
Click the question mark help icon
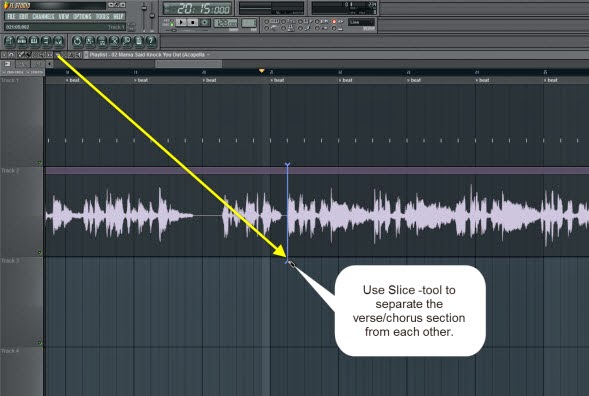[x=151, y=41]
